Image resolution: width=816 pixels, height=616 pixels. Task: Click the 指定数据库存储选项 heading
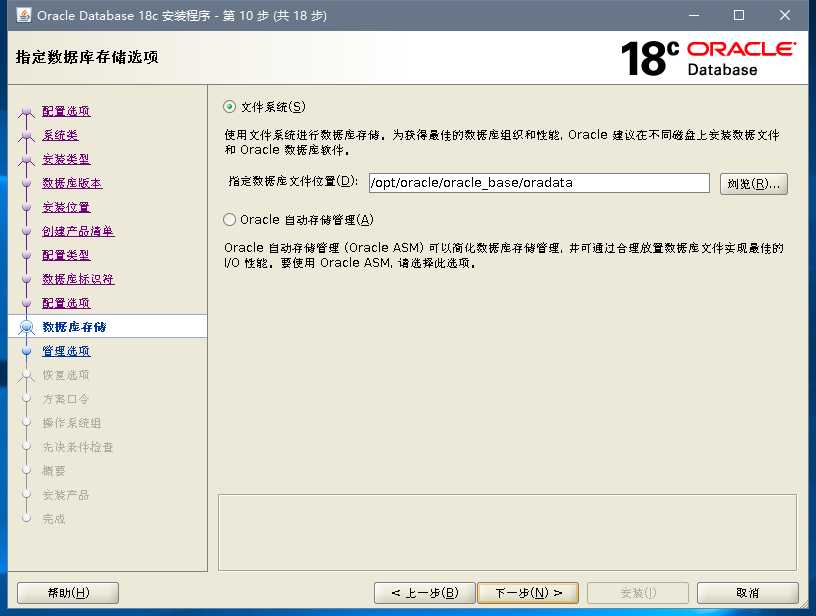[87, 57]
